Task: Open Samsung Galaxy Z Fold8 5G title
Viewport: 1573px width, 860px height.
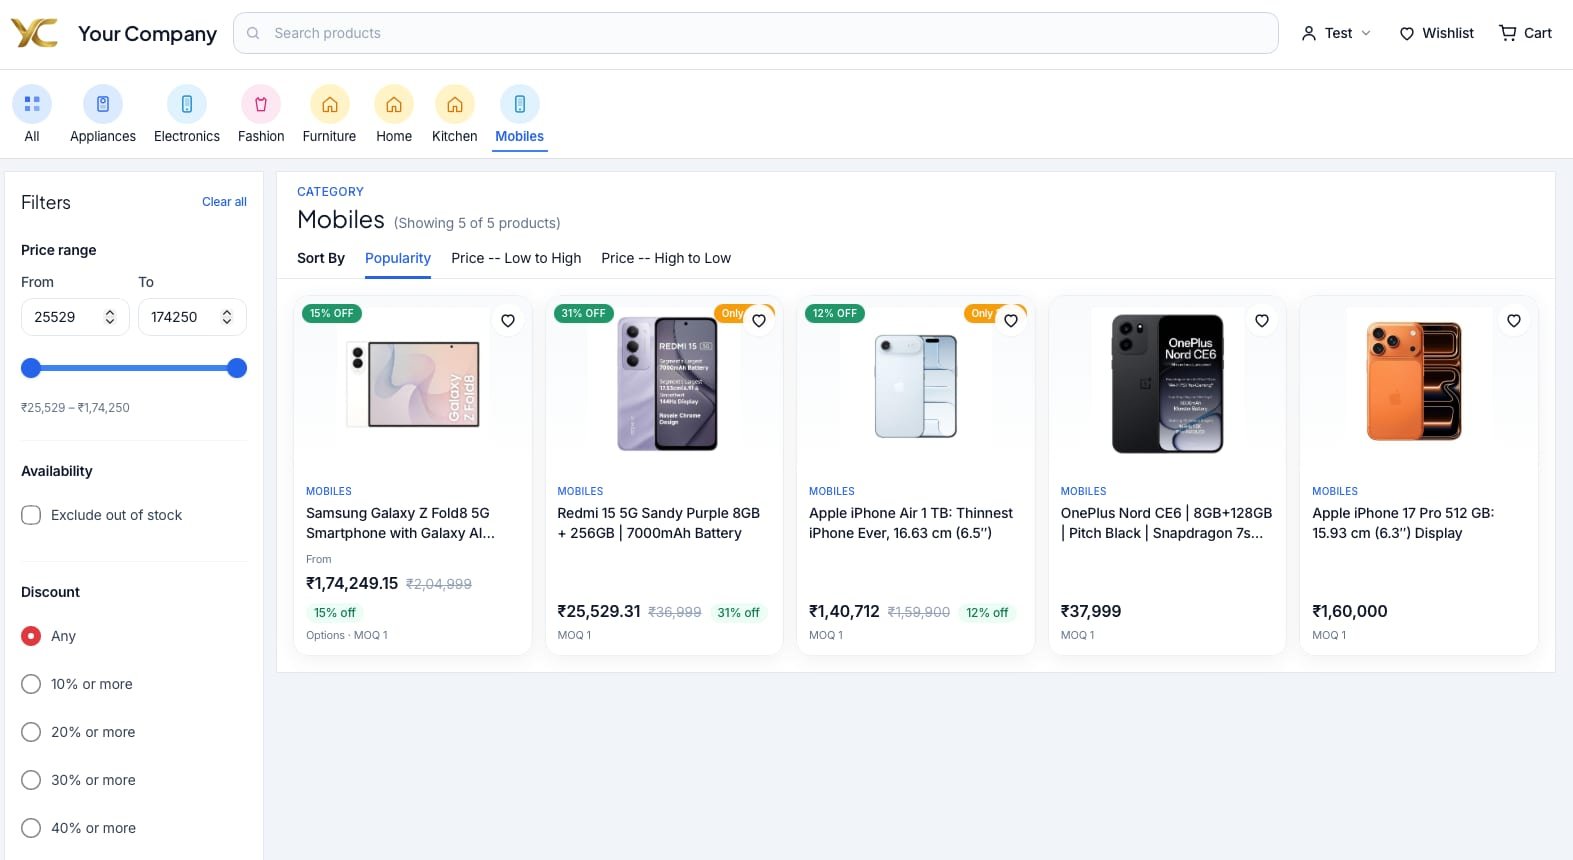Action: (401, 523)
